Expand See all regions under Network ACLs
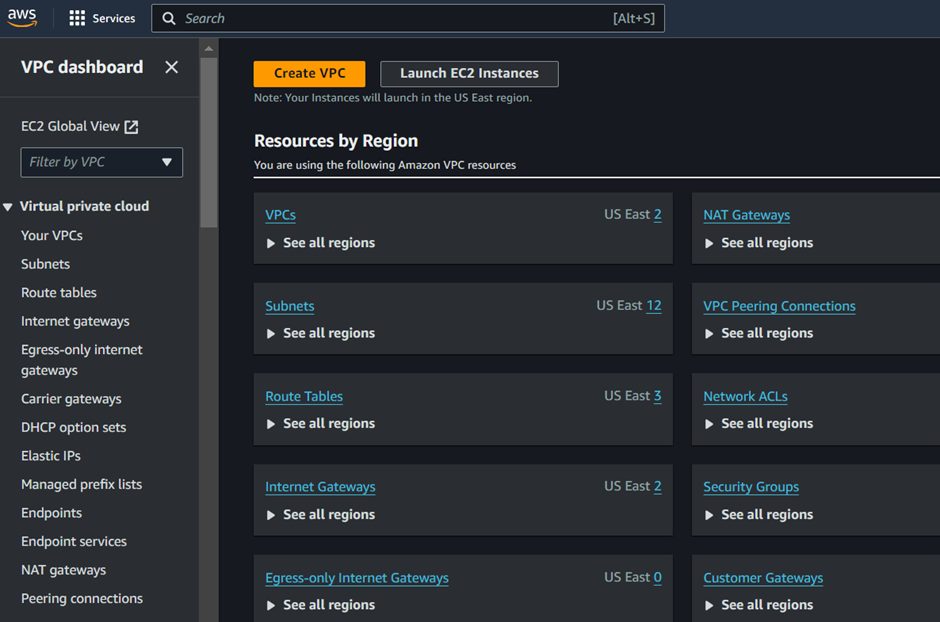 click(x=760, y=424)
